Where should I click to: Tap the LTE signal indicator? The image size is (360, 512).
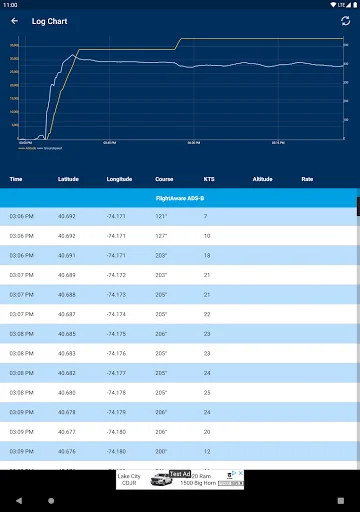(x=344, y=5)
